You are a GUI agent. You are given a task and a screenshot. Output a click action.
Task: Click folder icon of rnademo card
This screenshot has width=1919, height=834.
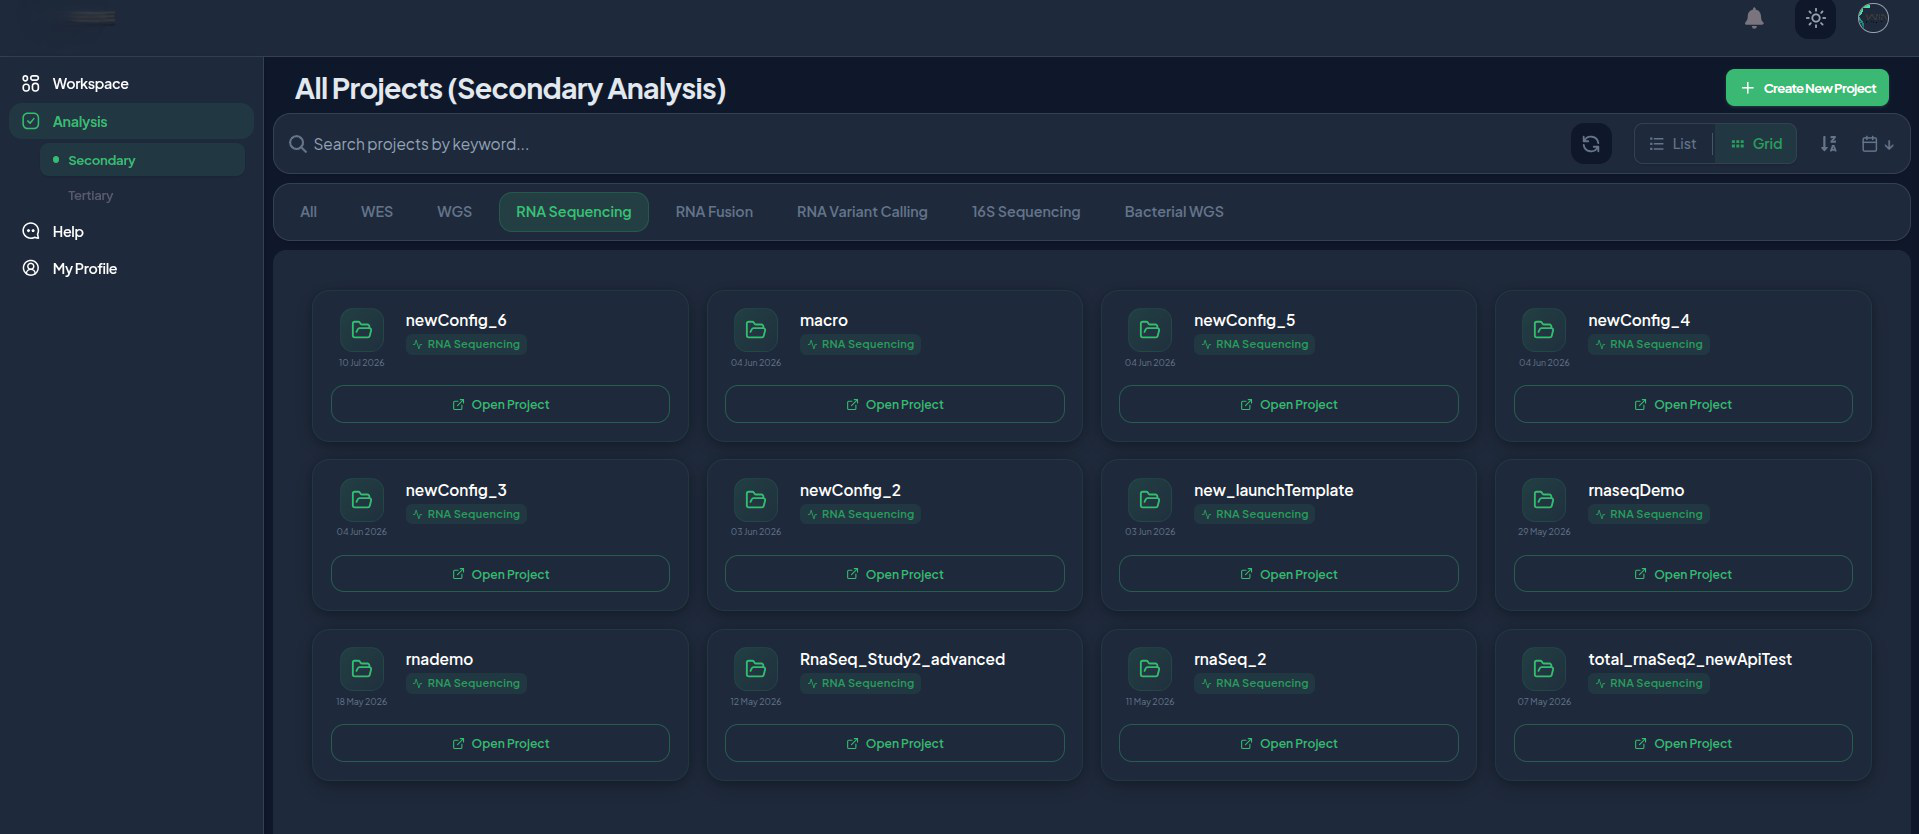(362, 669)
